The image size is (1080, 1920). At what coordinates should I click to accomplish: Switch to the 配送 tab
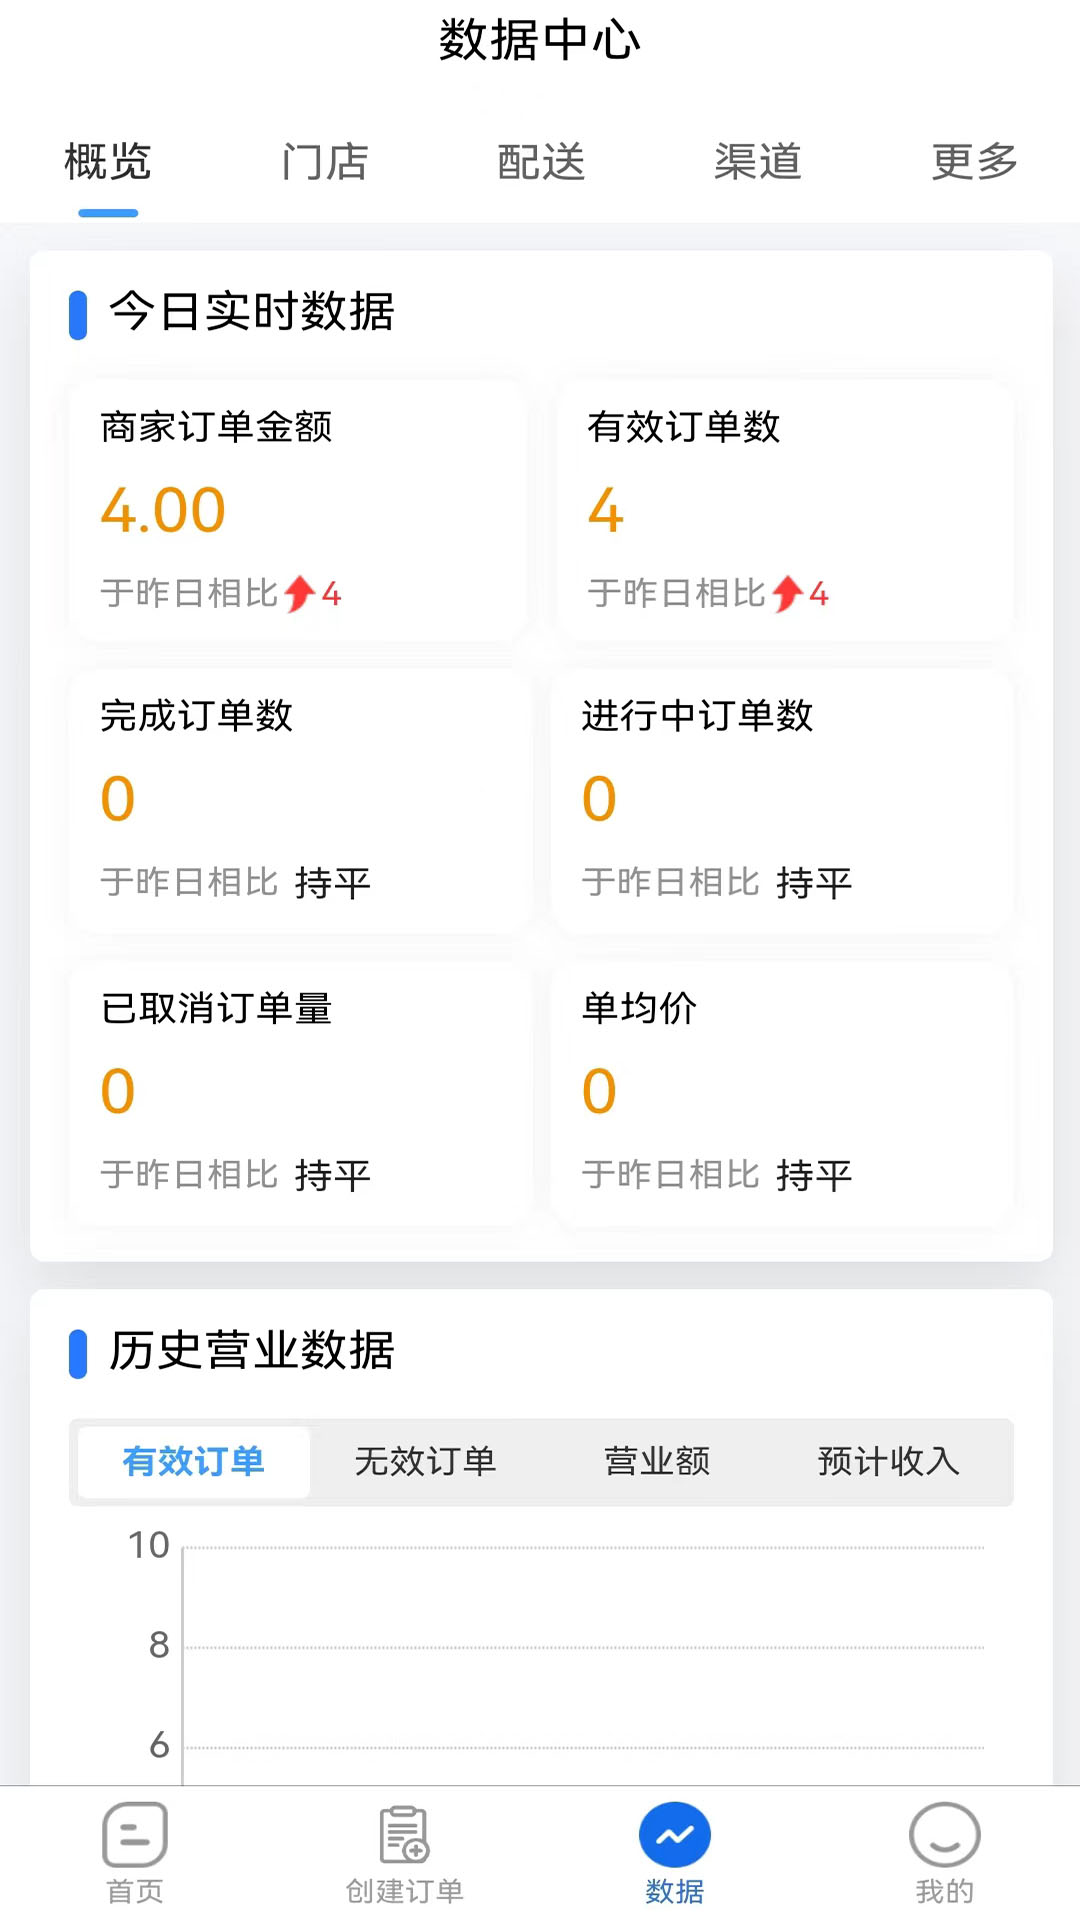click(x=541, y=162)
